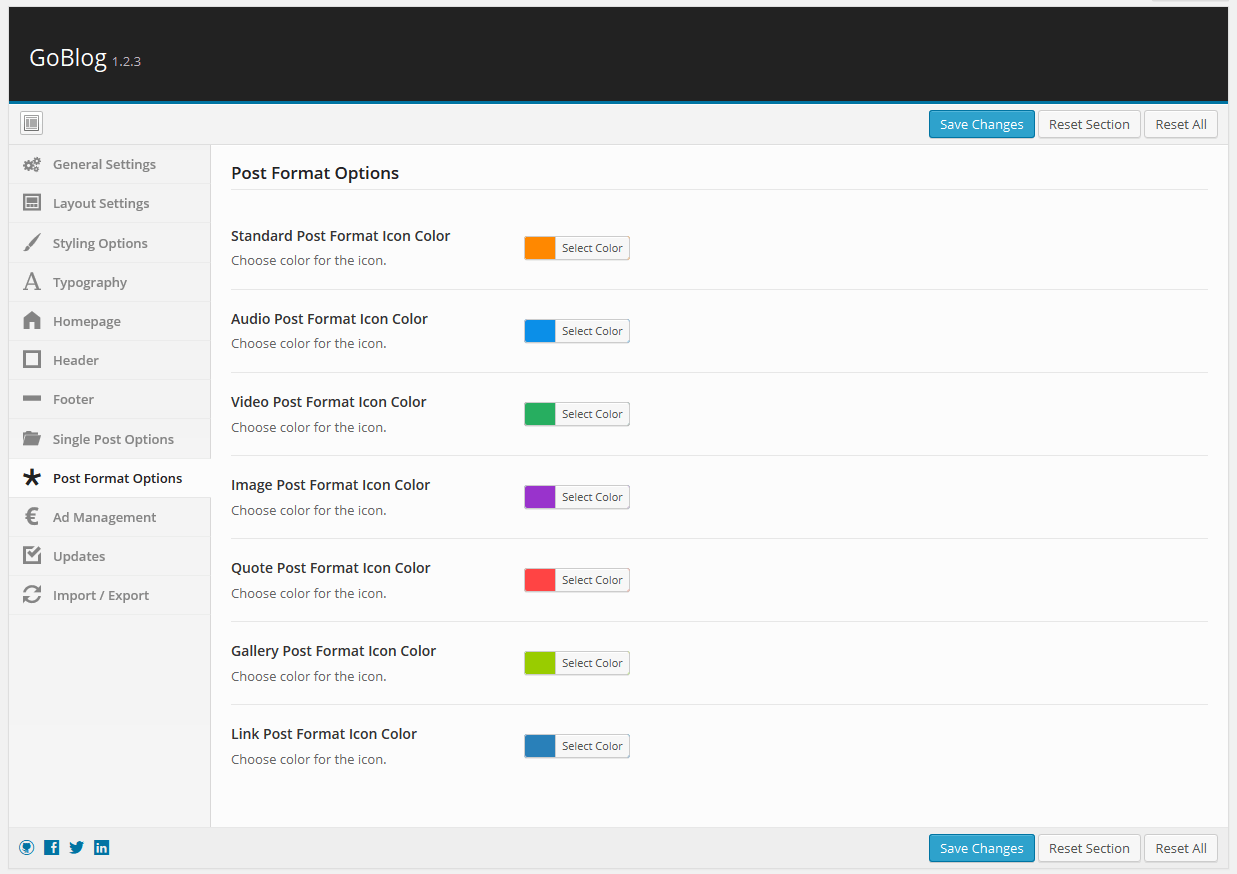
Task: Open the Typography section
Action: [110, 282]
